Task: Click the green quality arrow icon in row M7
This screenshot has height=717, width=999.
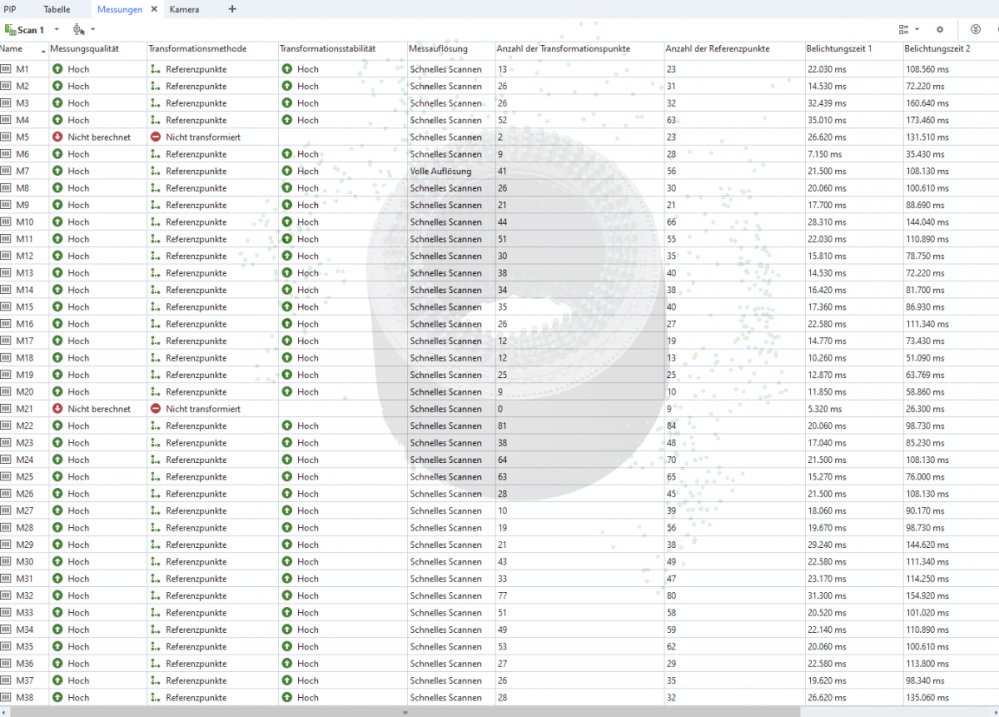Action: (x=58, y=171)
